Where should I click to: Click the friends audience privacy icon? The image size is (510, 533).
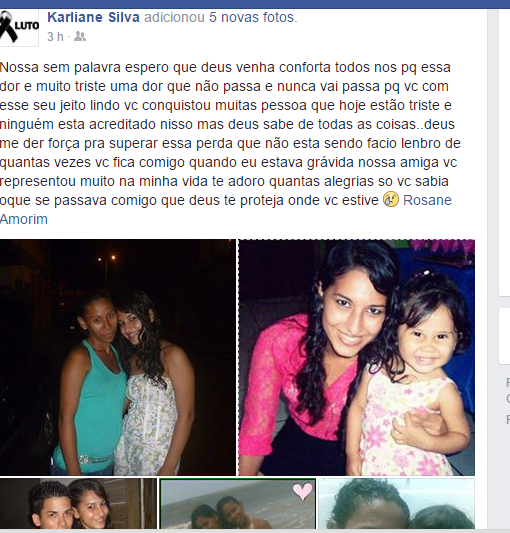[80, 36]
